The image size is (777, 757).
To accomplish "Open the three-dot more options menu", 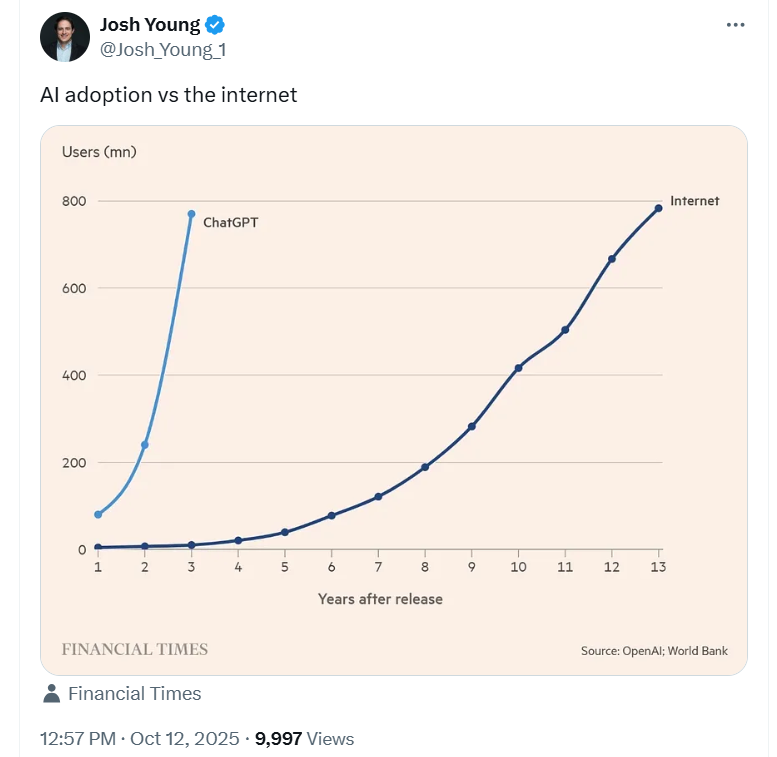I will (735, 24).
